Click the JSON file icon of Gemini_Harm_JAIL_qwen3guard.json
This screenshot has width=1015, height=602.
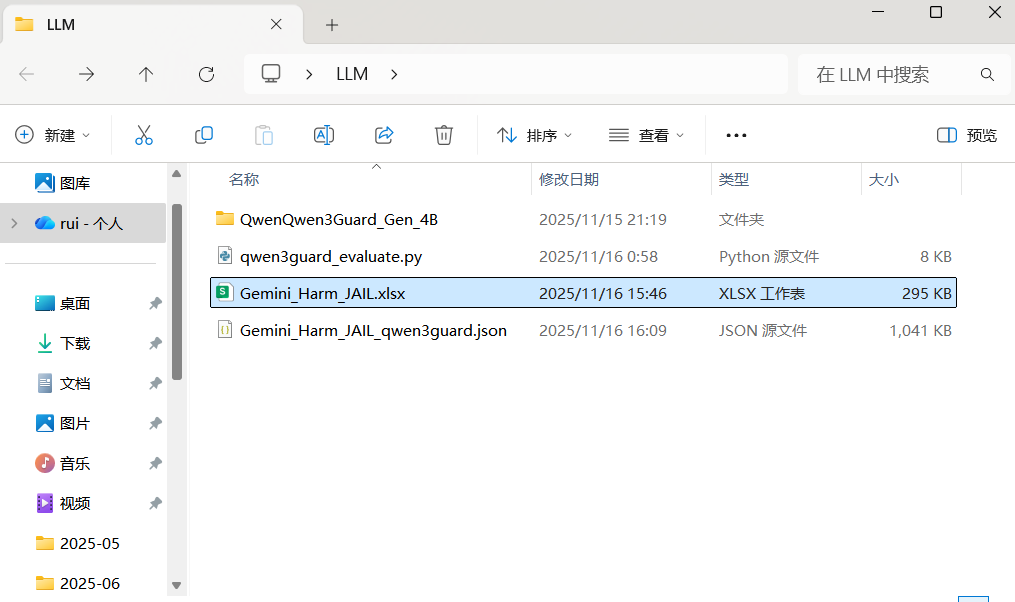(225, 329)
